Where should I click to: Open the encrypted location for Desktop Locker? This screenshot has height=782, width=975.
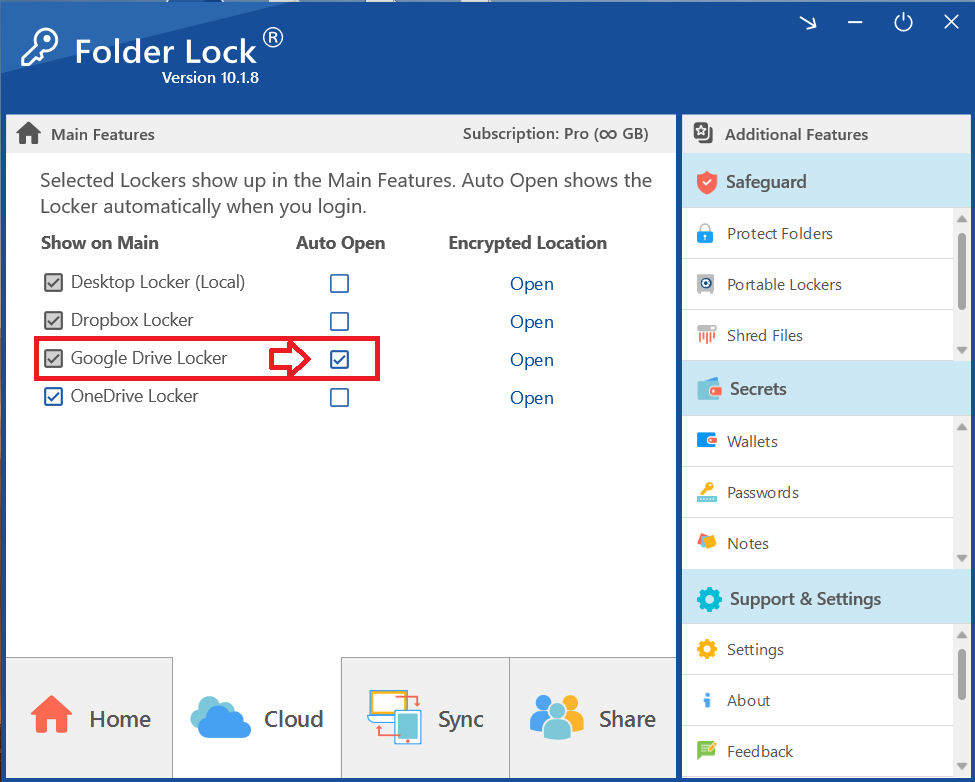click(x=531, y=284)
